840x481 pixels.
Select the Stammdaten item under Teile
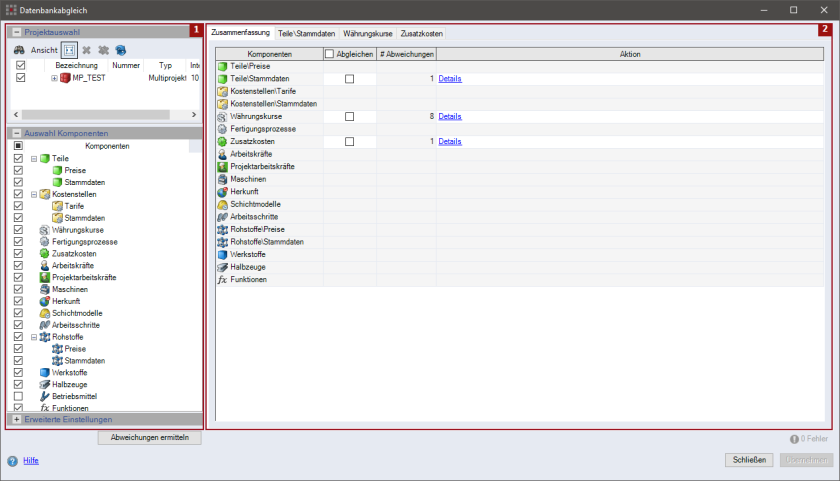coord(85,182)
